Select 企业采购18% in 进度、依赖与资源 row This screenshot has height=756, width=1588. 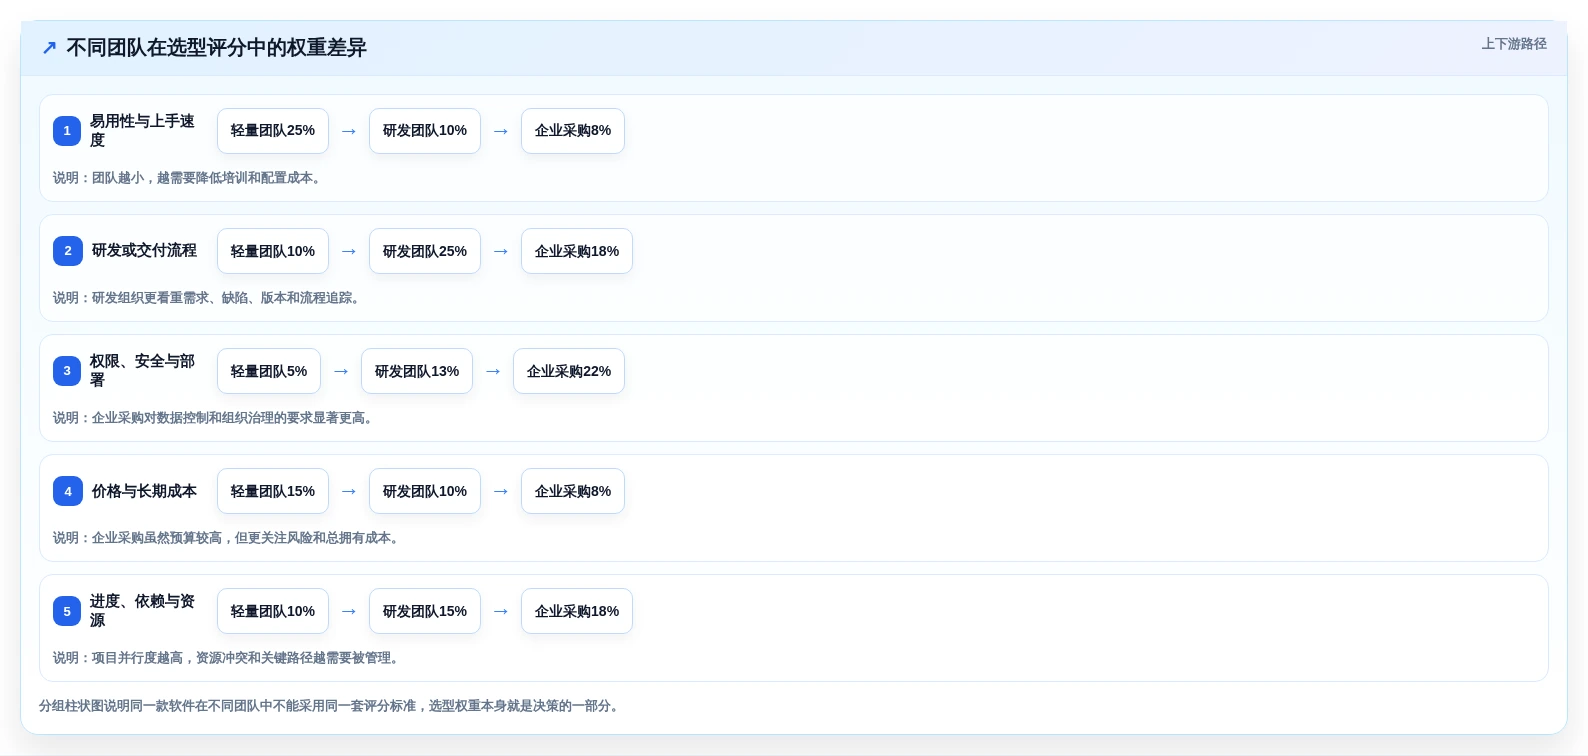tap(577, 611)
